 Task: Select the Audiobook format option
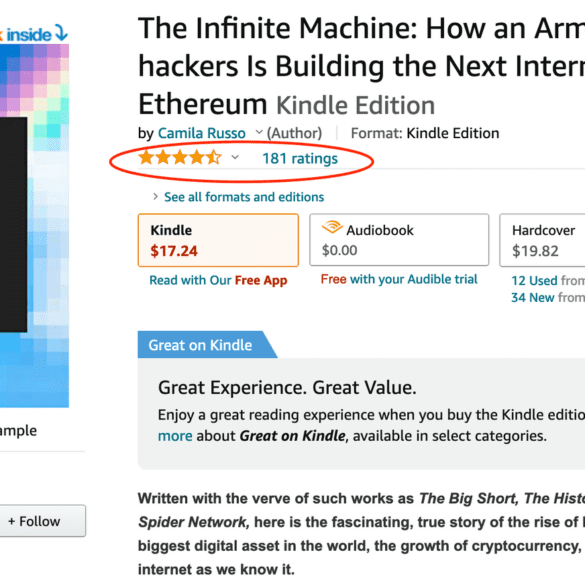tap(399, 240)
